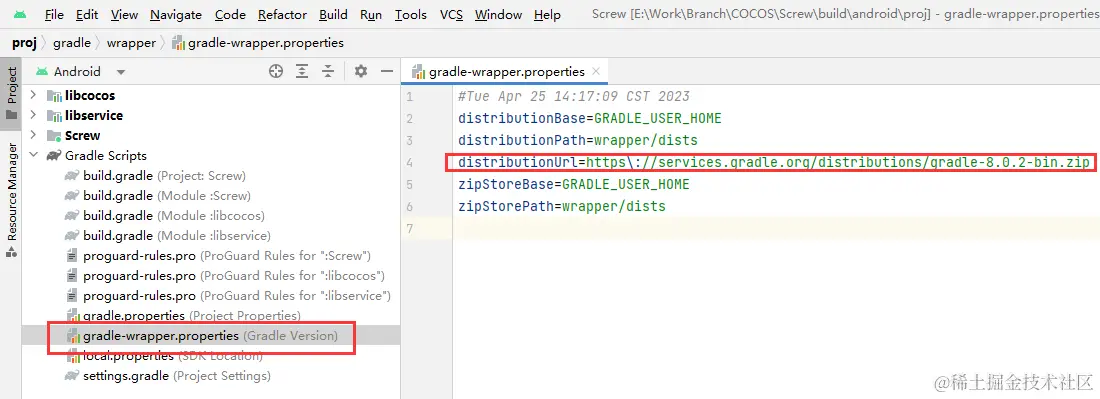Click the distributionBase=GRADLE_USER_HOME line
The height and width of the screenshot is (399, 1100).
589,119
